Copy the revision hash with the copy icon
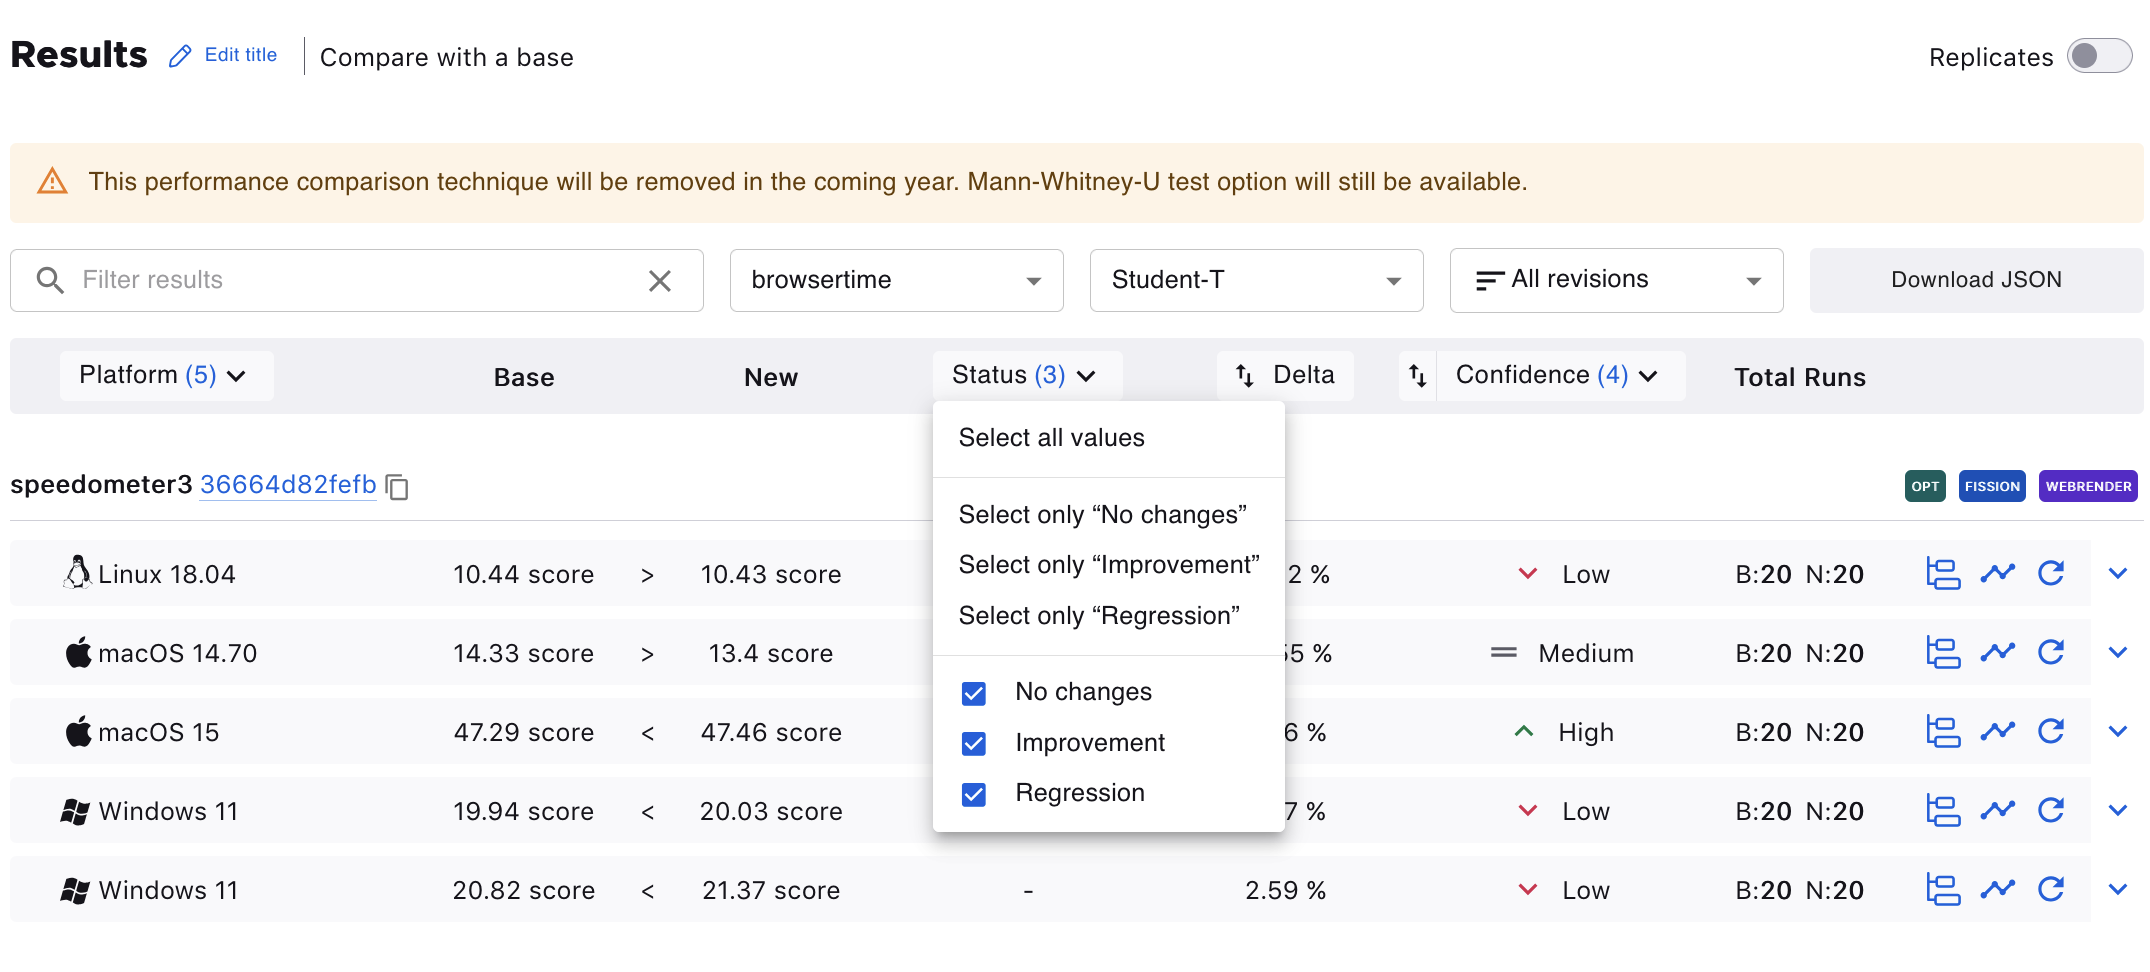Image resolution: width=2150 pixels, height=972 pixels. tap(397, 487)
